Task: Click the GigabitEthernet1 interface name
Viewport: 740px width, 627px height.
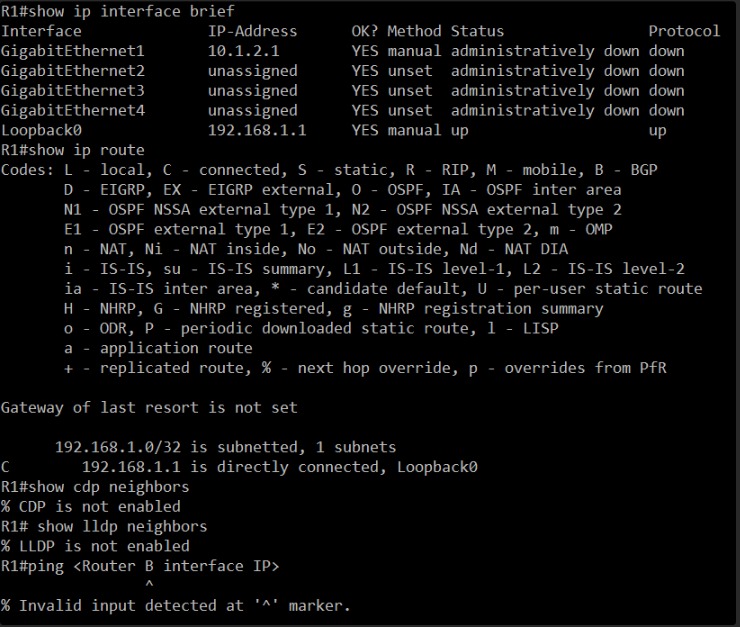Action: (73, 51)
